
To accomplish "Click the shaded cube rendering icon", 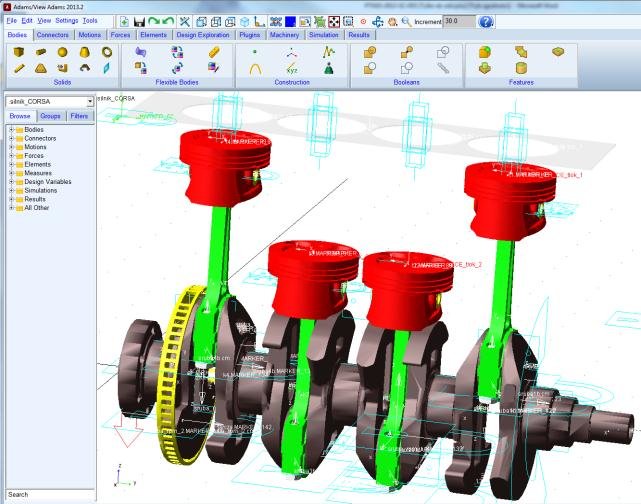I will tap(244, 22).
